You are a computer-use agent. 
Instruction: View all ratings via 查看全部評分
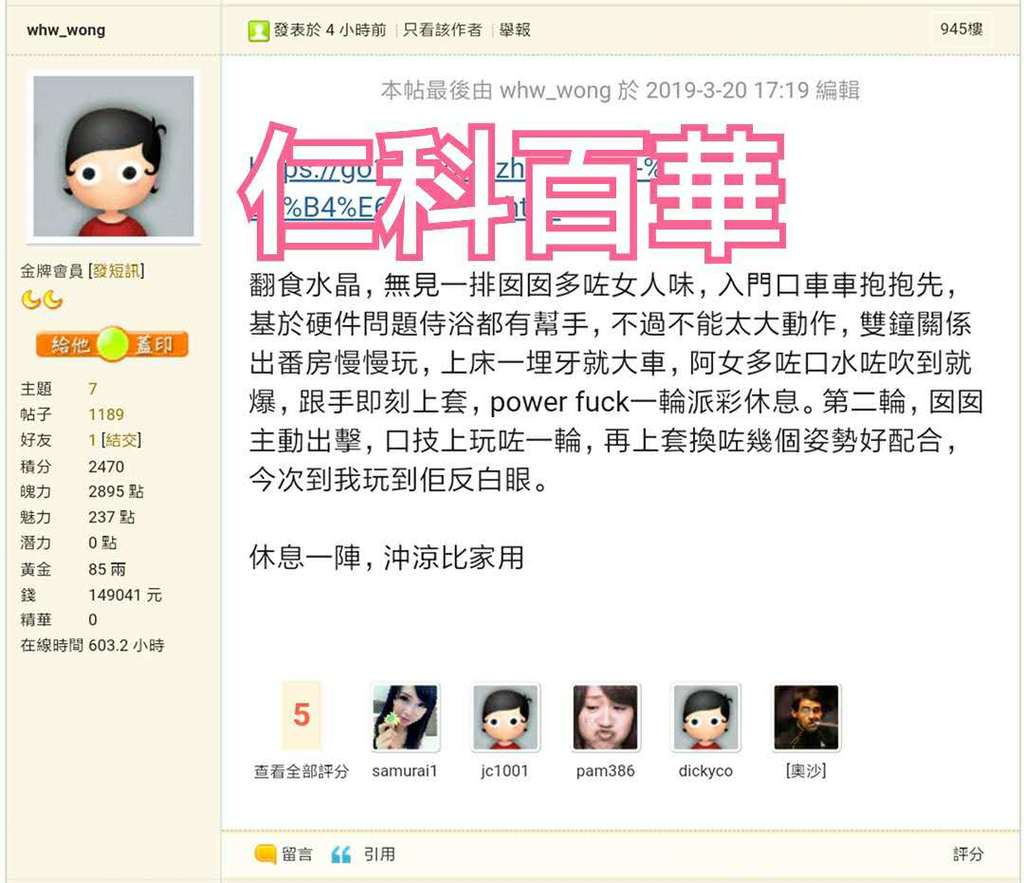[x=301, y=771]
